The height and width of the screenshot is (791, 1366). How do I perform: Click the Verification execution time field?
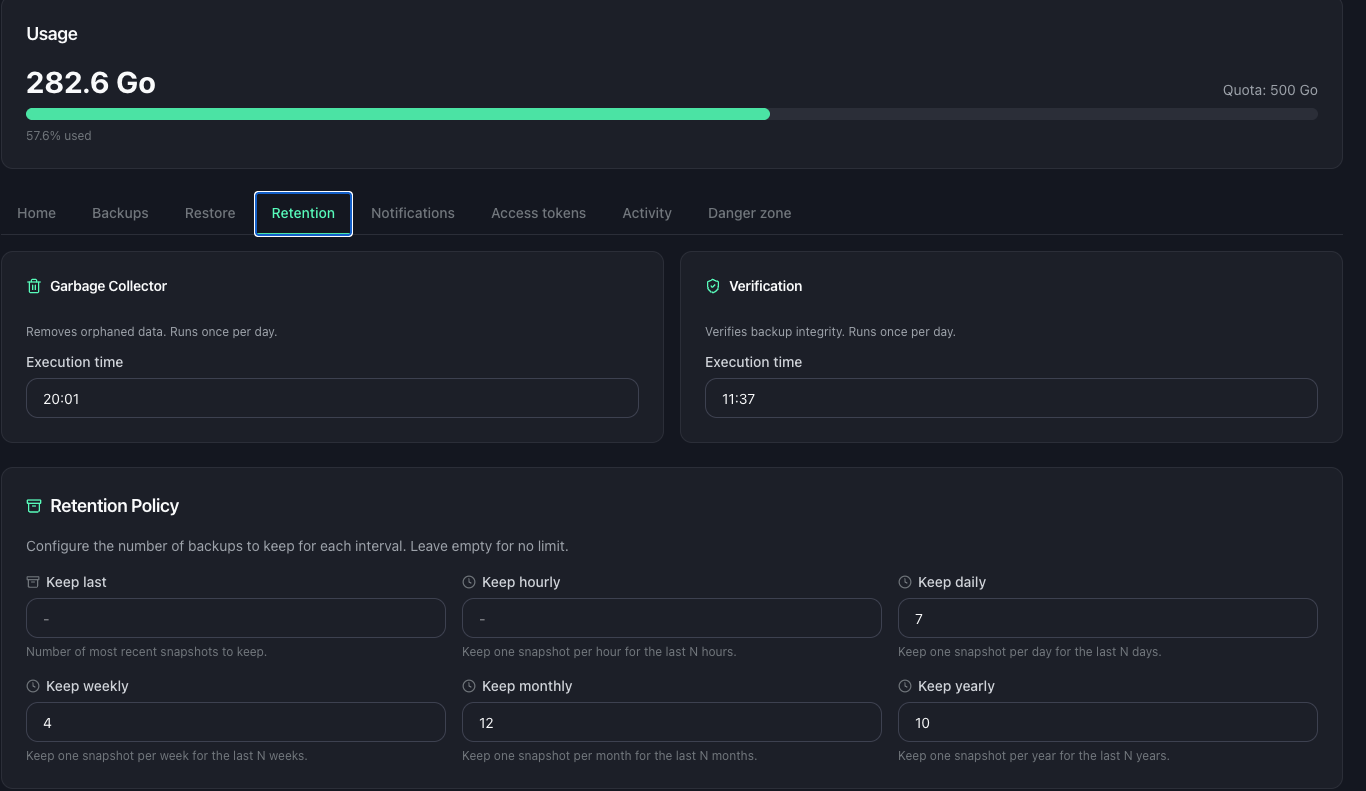pyautogui.click(x=1011, y=398)
